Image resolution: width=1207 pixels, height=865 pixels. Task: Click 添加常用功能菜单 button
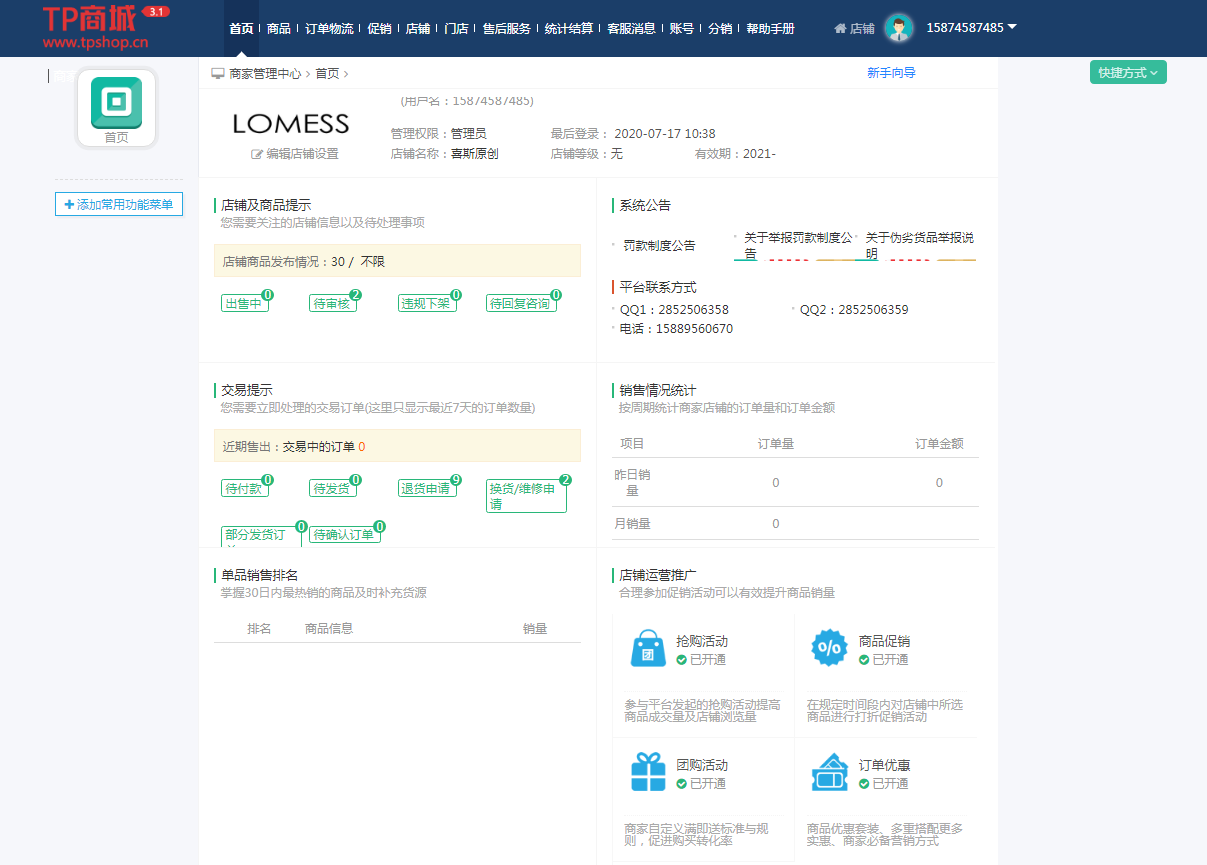119,204
